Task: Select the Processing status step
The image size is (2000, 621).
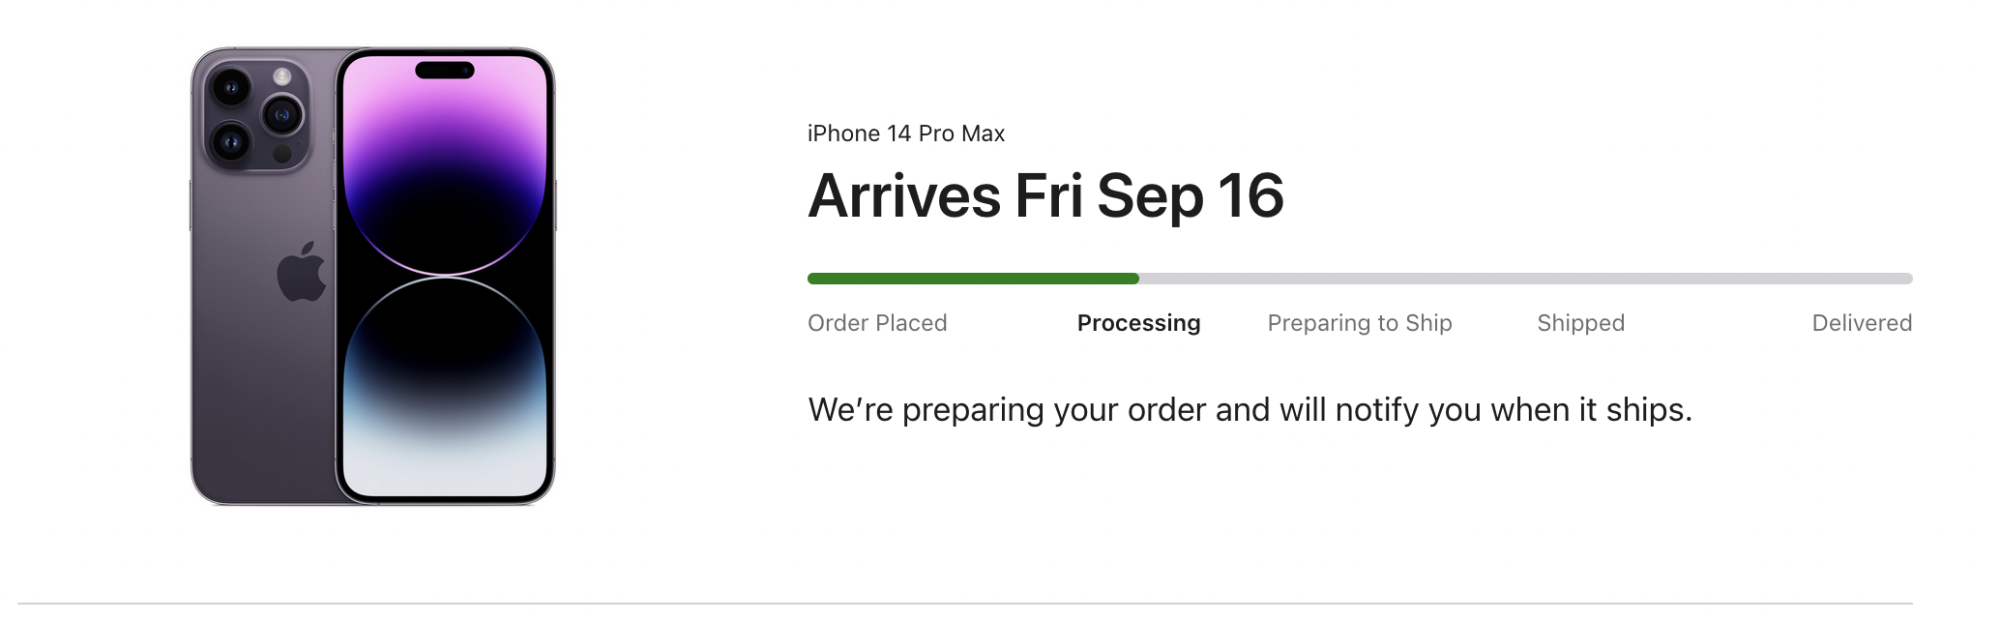Action: pyautogui.click(x=1138, y=323)
